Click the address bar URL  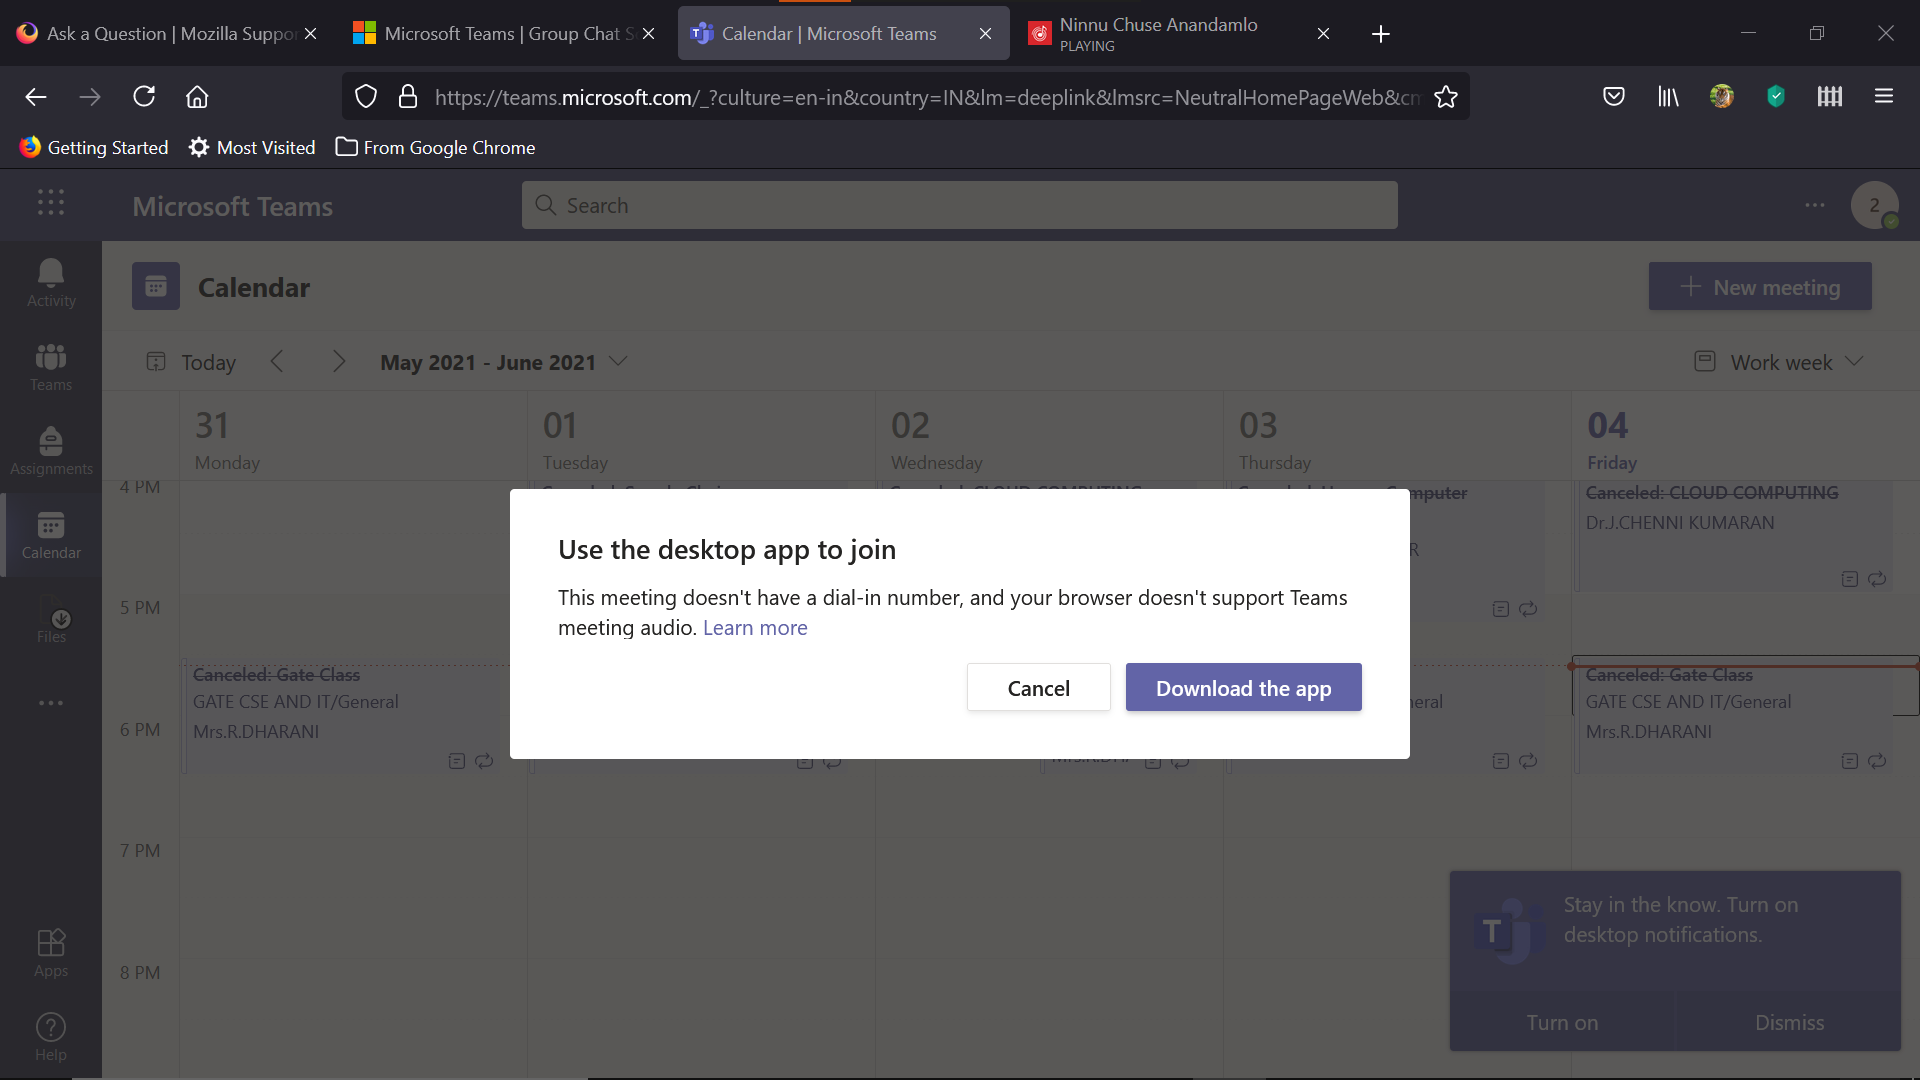[x=926, y=97]
